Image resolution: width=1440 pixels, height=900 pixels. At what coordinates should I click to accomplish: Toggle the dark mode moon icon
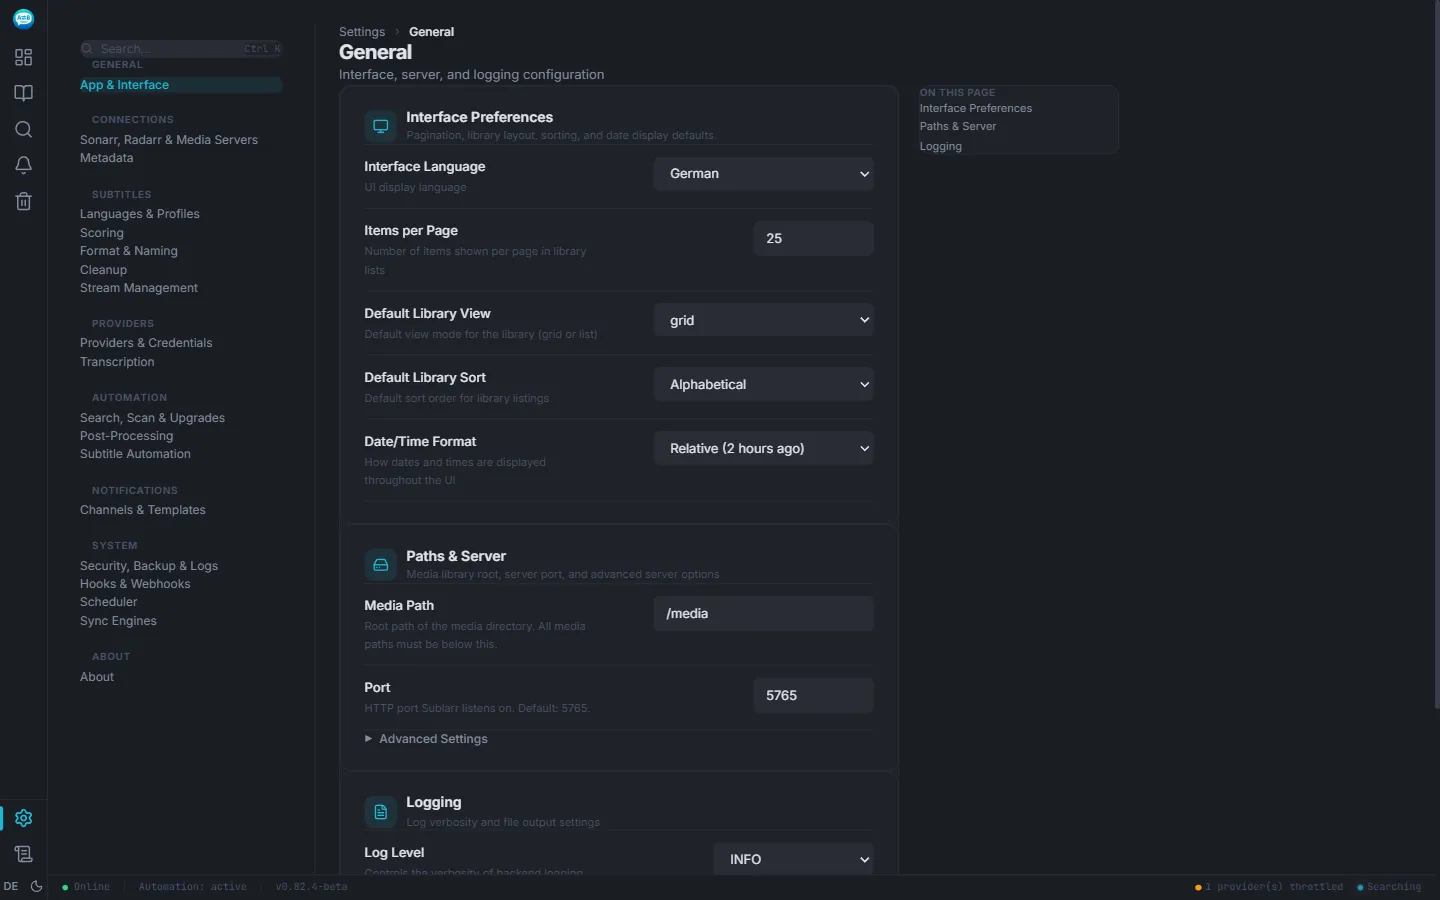[x=37, y=886]
